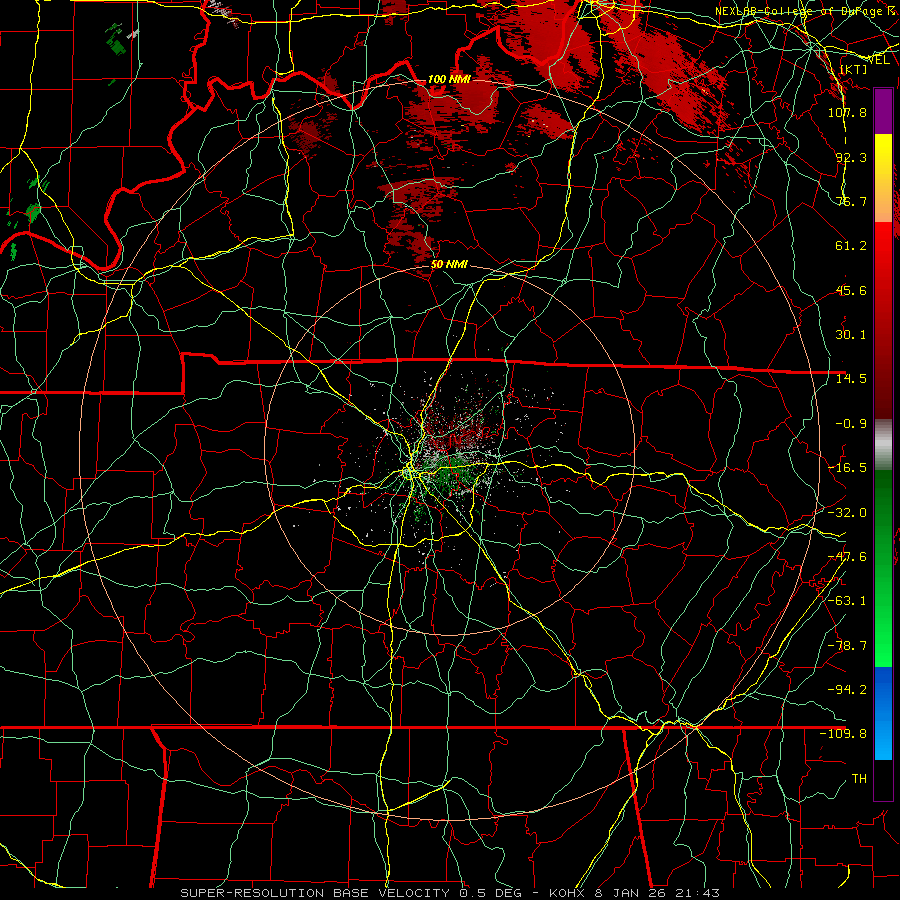Click the [KT] units label
The image size is (900, 900).
[853, 69]
